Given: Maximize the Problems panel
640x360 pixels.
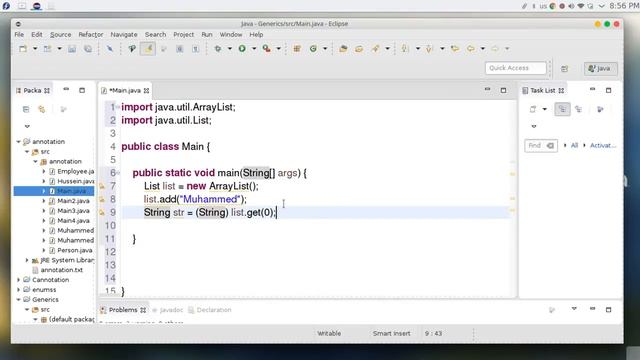Looking at the screenshot, I should pyautogui.click(x=609, y=309).
